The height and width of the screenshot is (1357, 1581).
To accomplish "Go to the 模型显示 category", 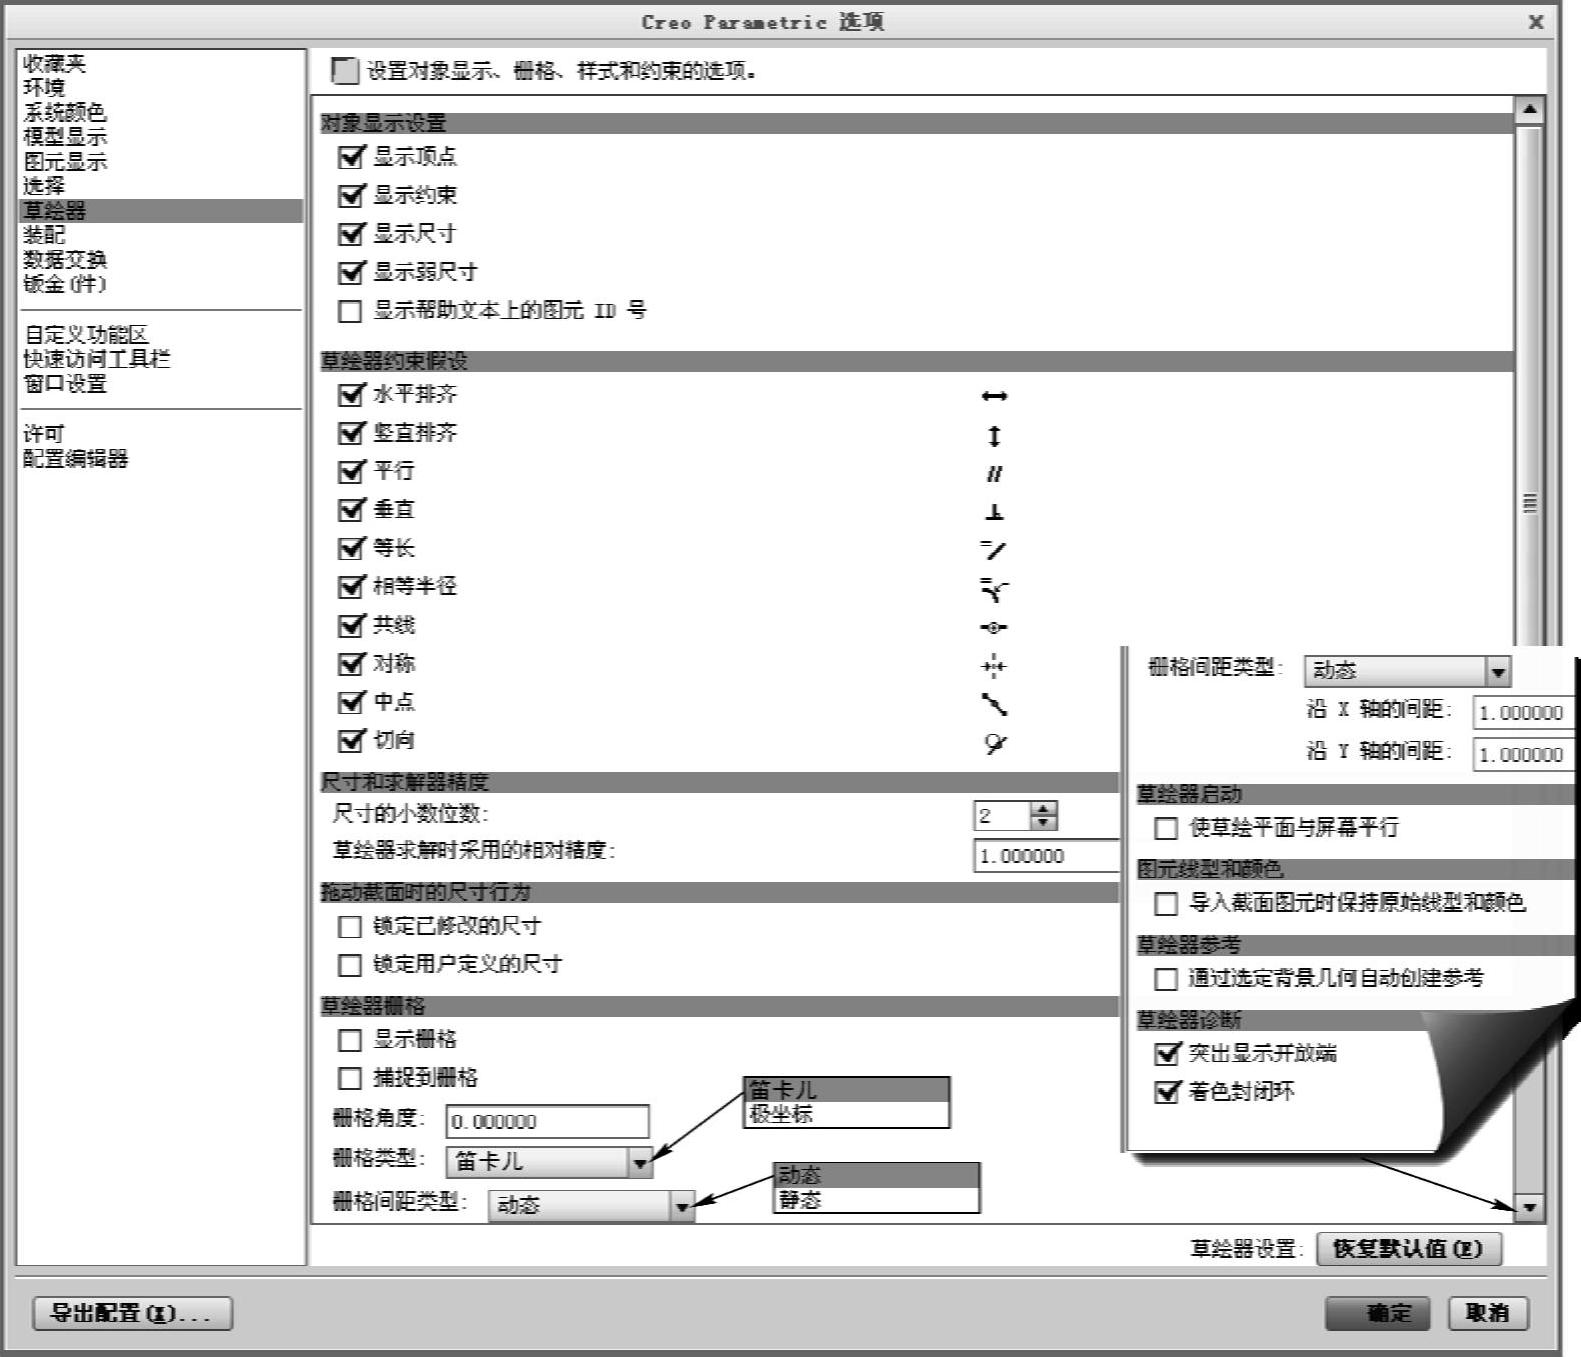I will (65, 137).
